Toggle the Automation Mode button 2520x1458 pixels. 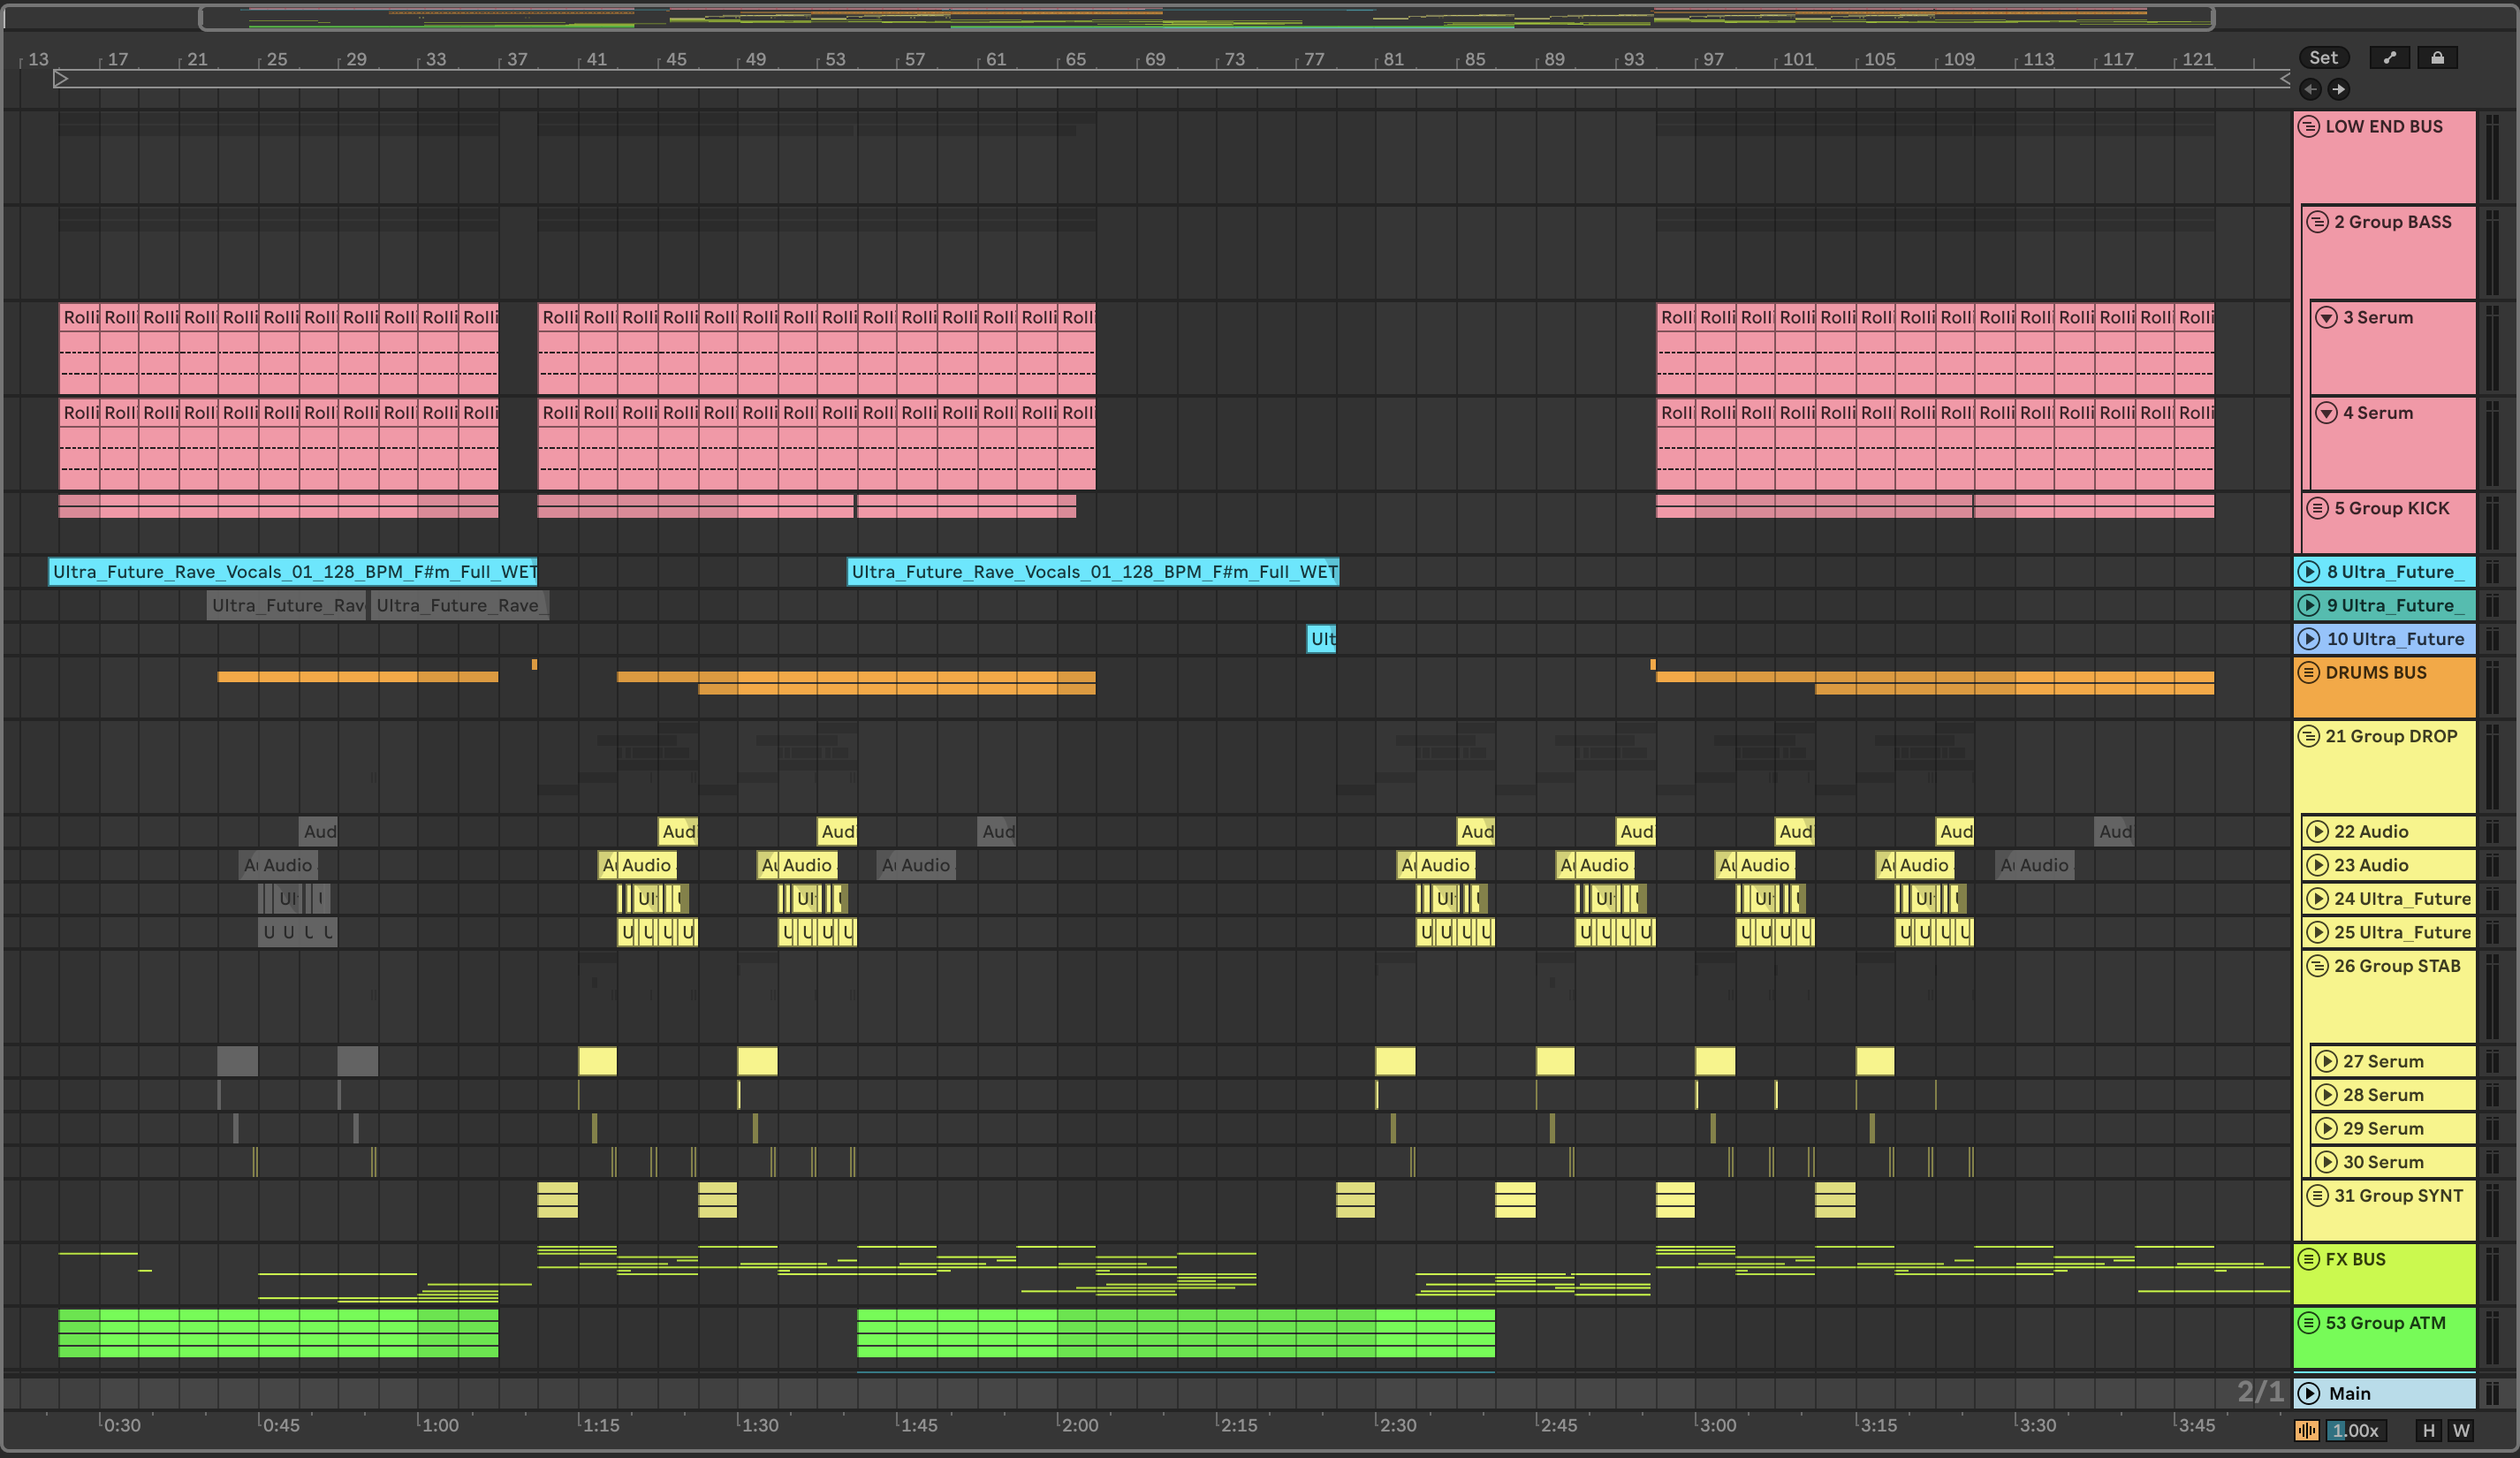coord(2389,58)
